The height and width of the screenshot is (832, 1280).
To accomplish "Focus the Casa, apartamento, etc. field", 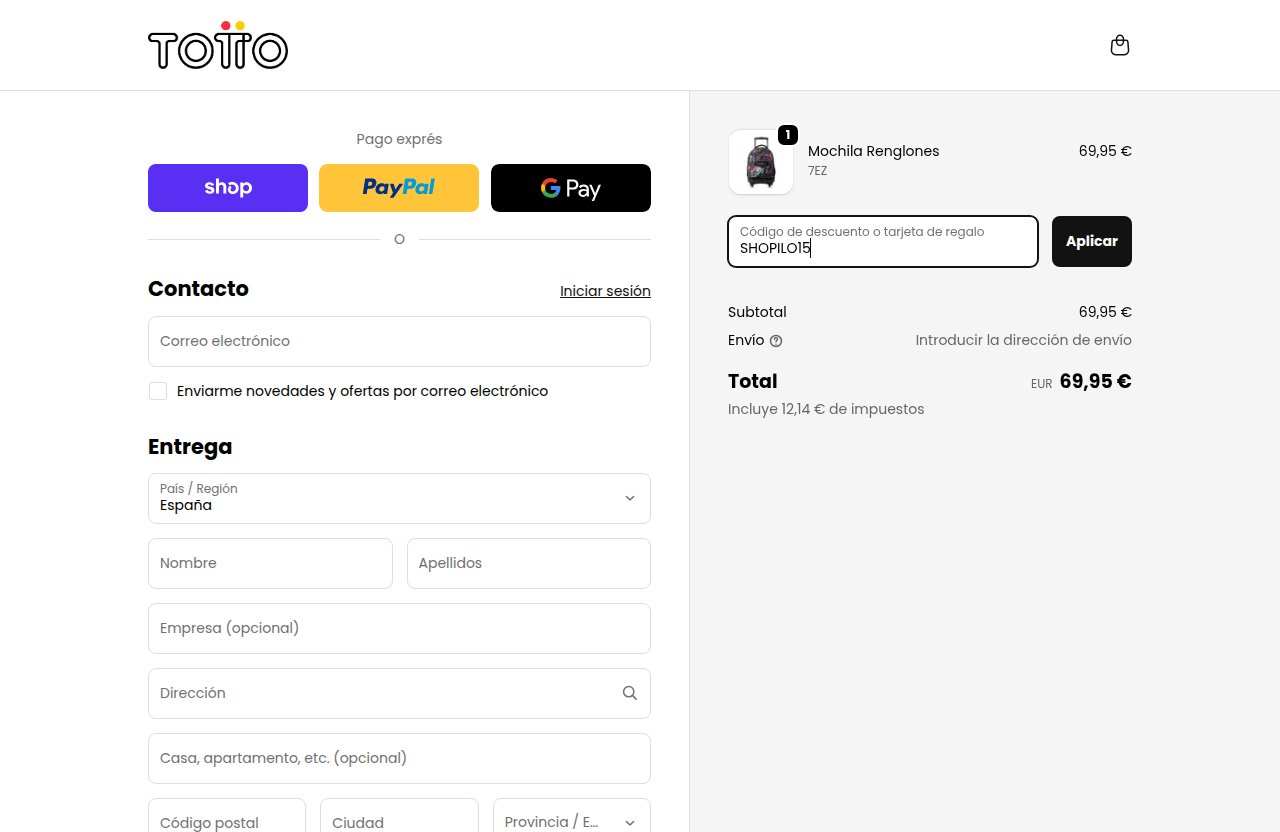I will tap(399, 758).
